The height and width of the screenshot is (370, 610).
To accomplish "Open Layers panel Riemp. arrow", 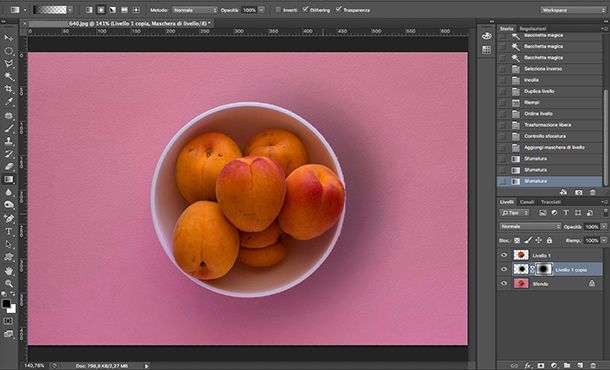I will pos(604,240).
